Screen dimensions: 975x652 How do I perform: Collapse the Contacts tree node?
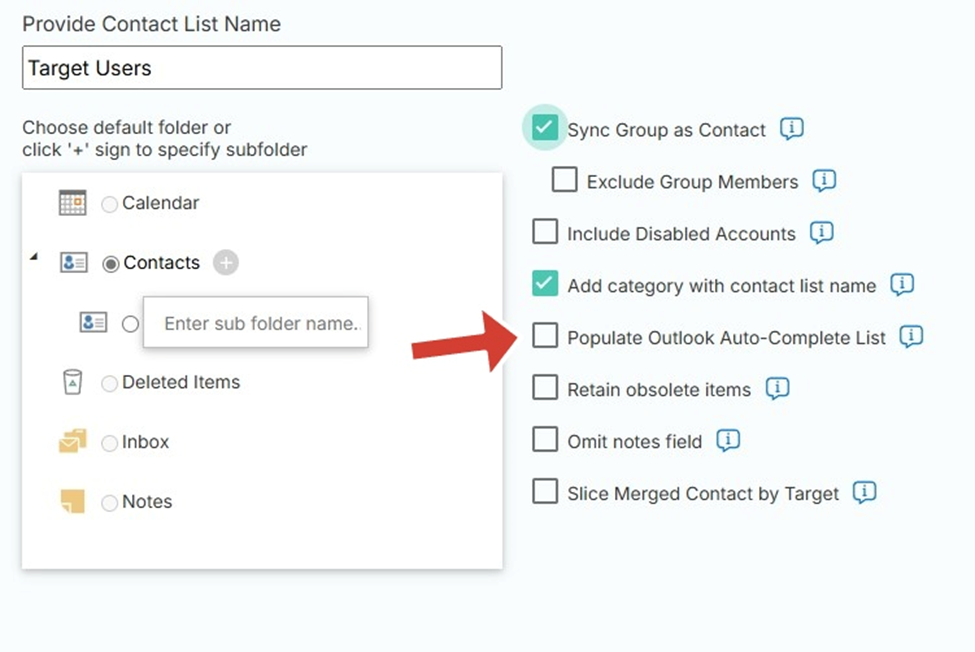34,256
